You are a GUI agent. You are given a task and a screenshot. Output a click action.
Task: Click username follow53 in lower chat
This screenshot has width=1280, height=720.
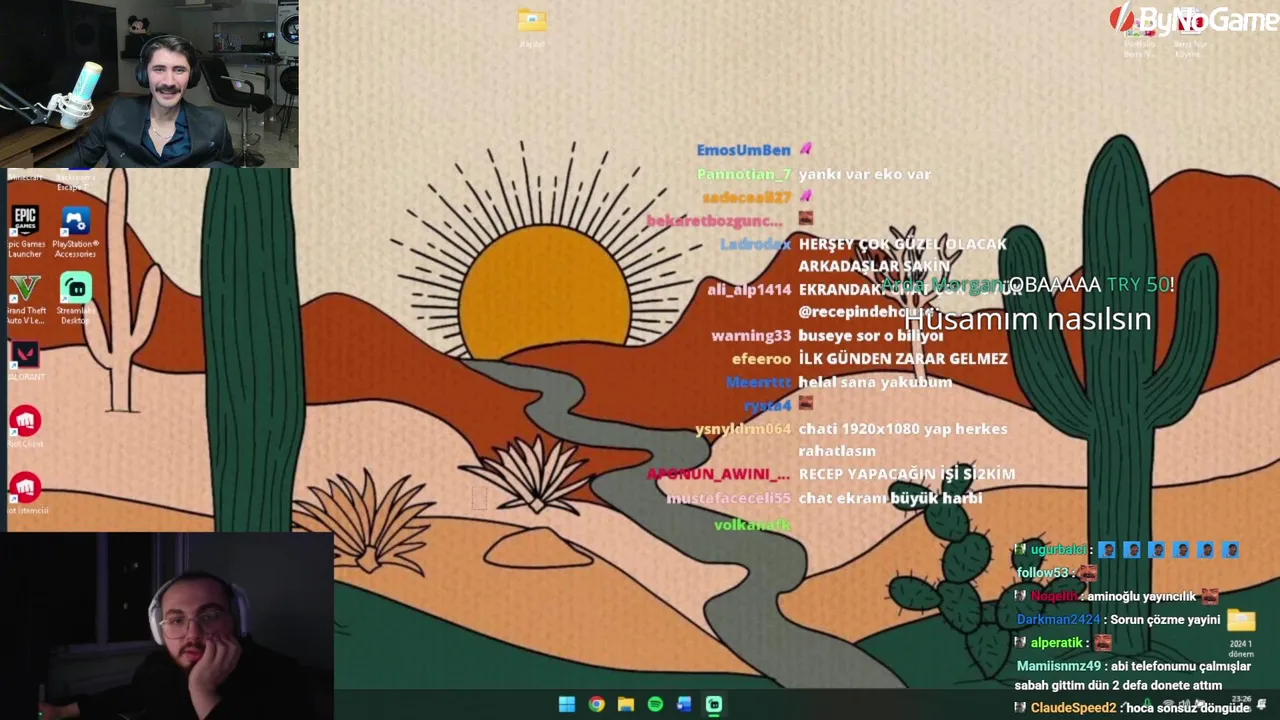pos(1042,573)
